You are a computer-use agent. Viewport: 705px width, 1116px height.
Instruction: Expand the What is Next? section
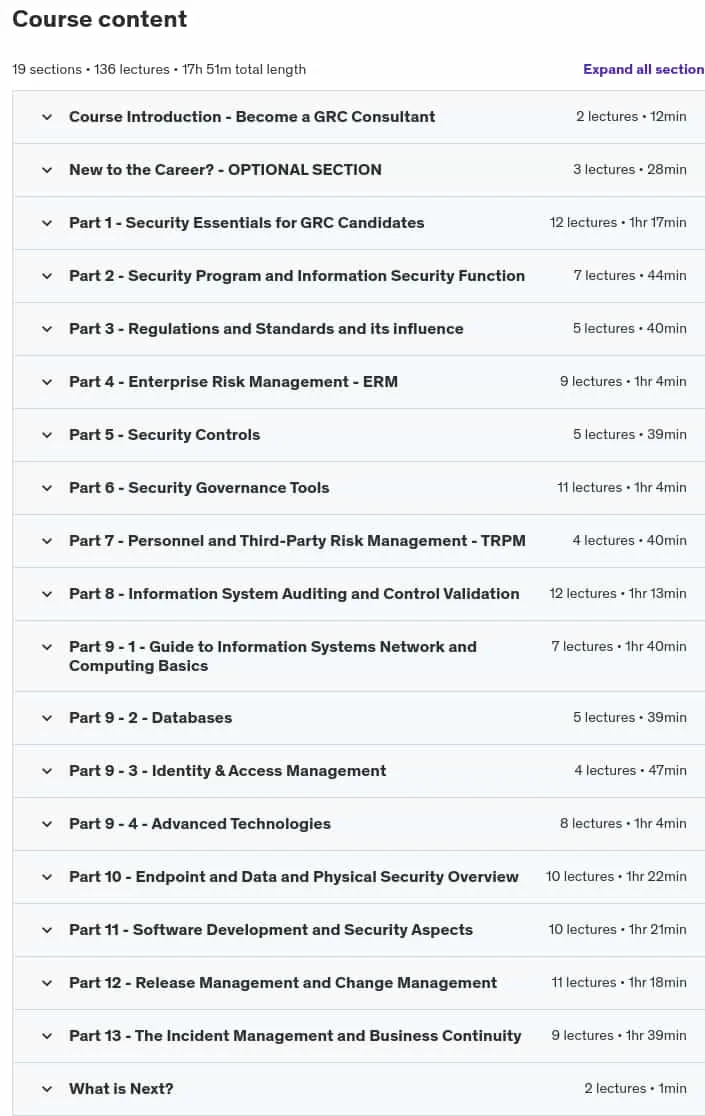[x=359, y=1089]
